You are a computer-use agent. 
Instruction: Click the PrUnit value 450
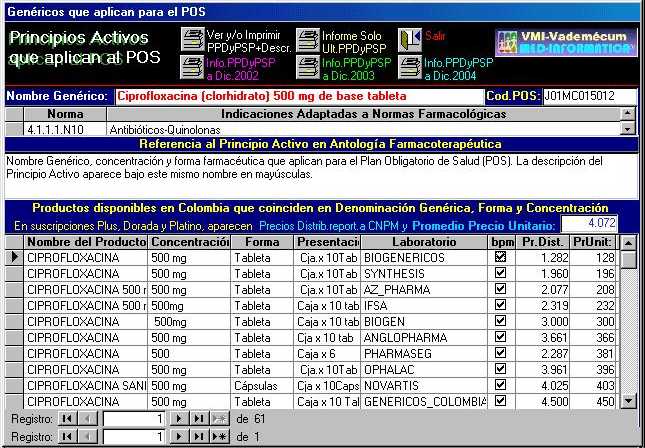[x=593, y=402]
